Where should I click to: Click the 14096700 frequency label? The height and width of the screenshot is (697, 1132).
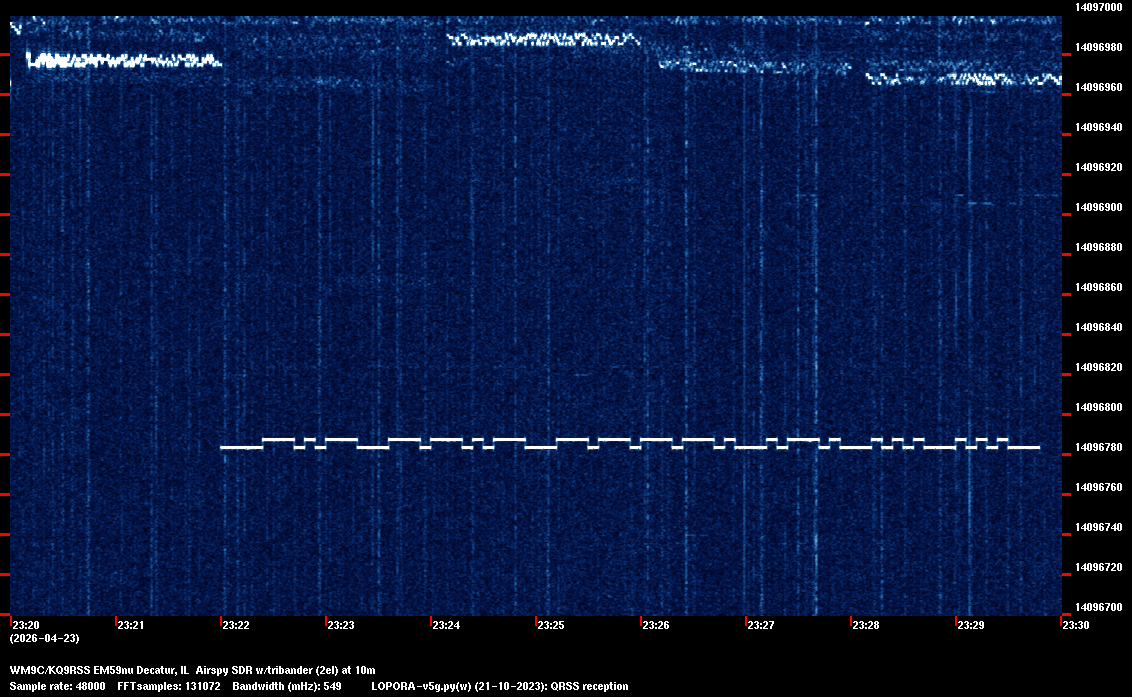coord(1098,607)
